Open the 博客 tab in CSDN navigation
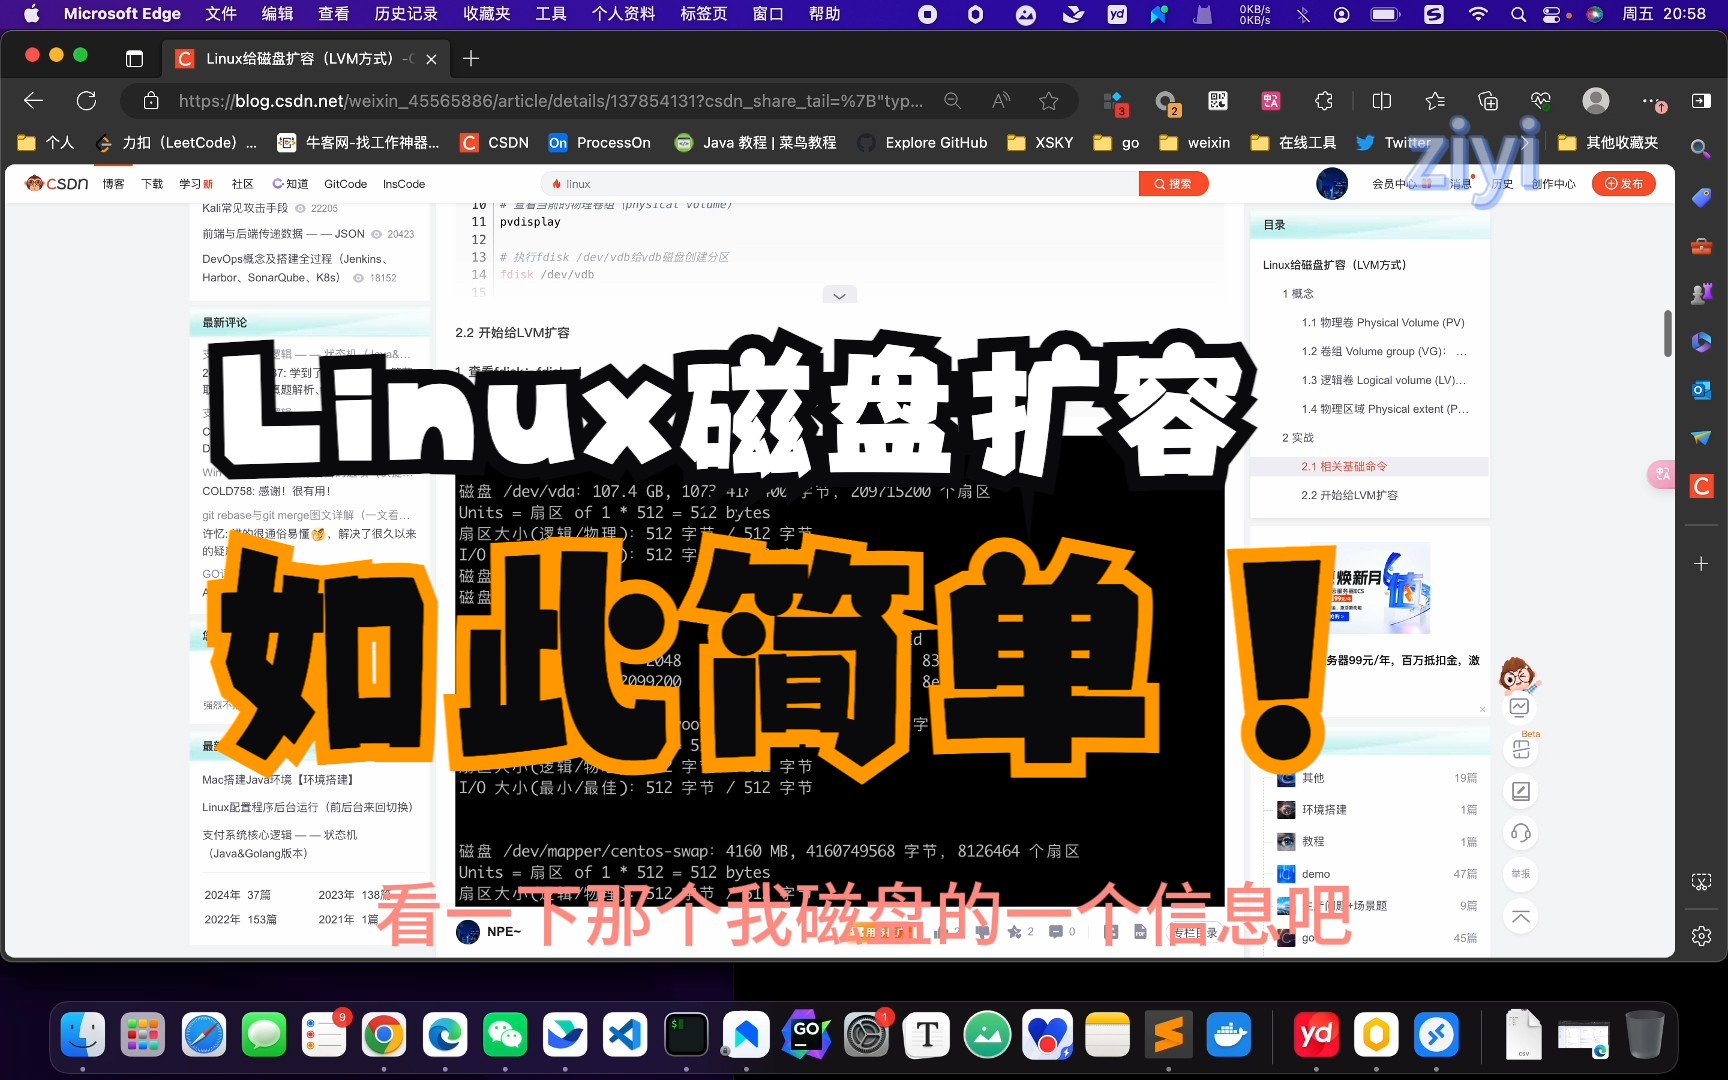The width and height of the screenshot is (1728, 1080). click(x=113, y=184)
